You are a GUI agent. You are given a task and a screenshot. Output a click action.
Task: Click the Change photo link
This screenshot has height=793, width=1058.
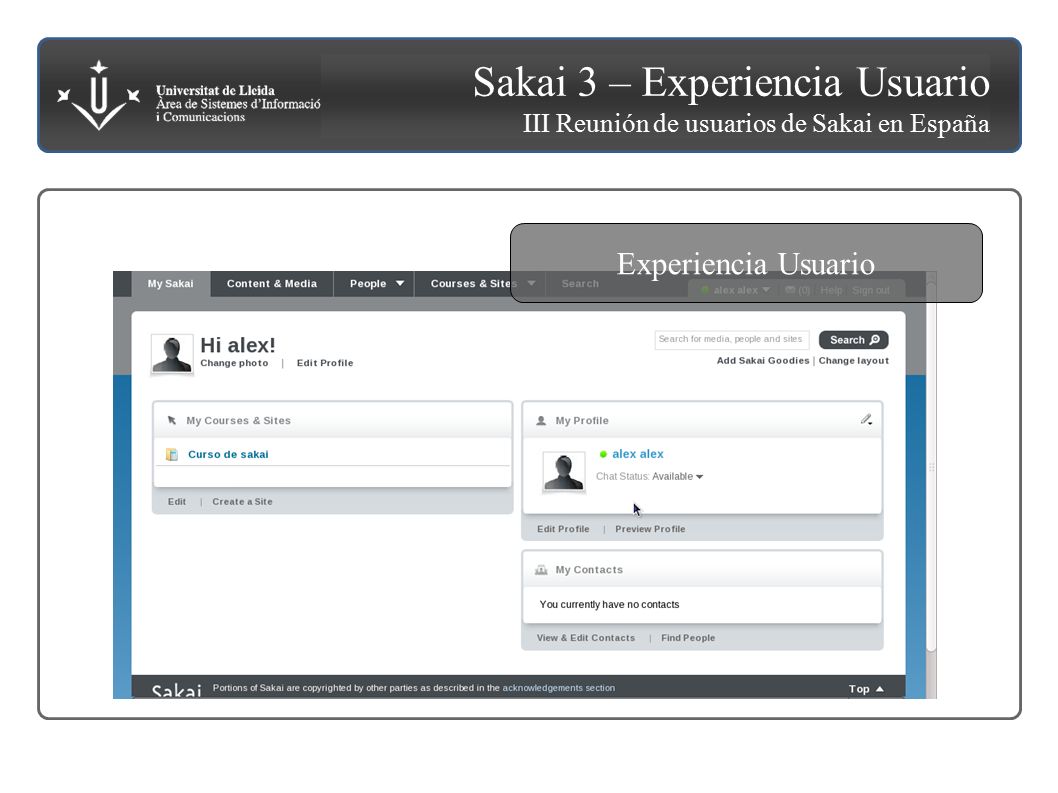[x=234, y=363]
